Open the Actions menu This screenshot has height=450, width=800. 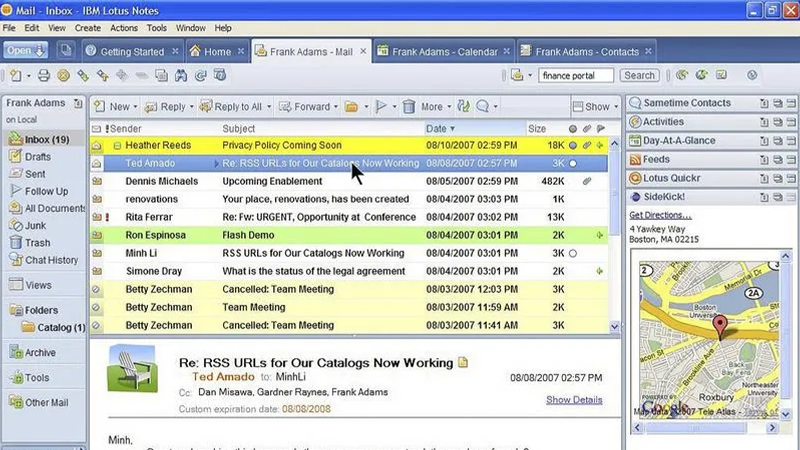[x=123, y=28]
